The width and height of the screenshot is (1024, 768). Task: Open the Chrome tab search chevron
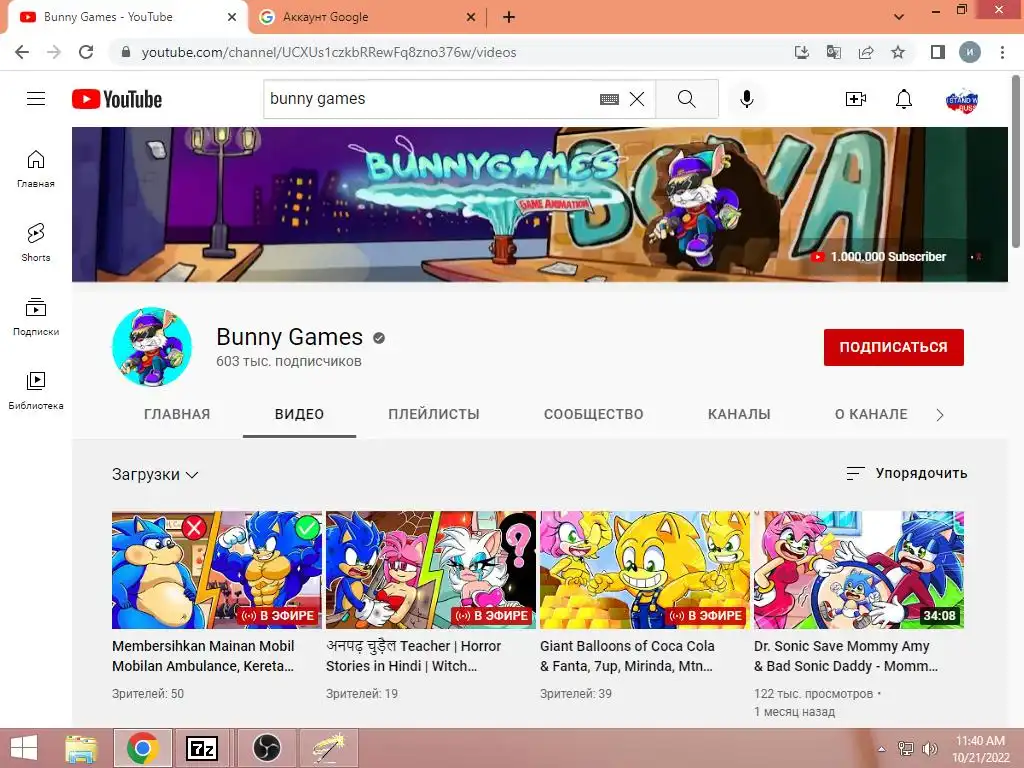click(899, 17)
